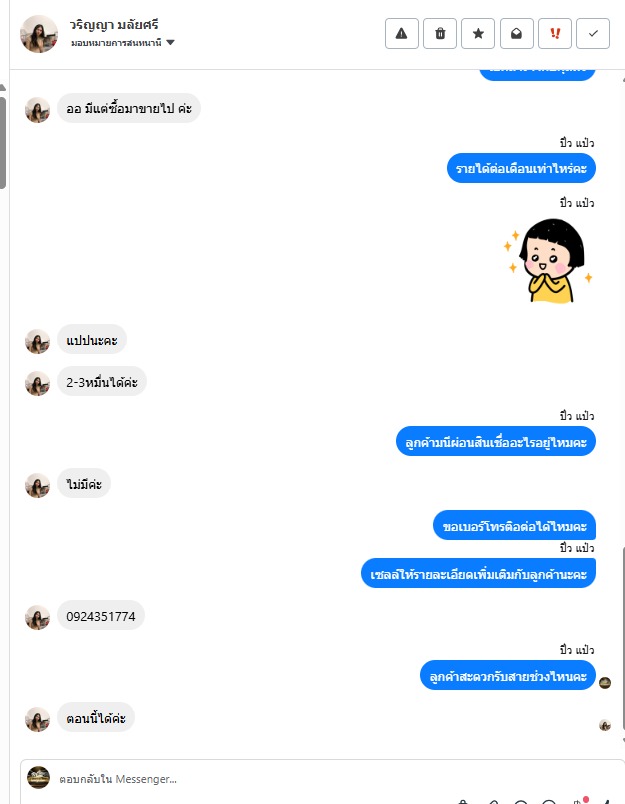Click the seen receipt avatar beside the last sent message
Image resolution: width=625 pixels, height=804 pixels.
coord(605,683)
